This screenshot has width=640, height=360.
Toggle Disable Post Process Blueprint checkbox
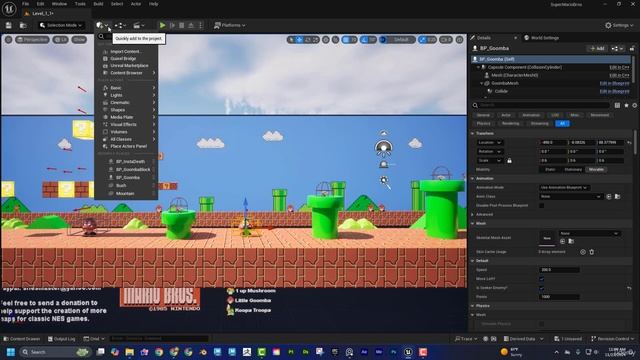pos(542,206)
